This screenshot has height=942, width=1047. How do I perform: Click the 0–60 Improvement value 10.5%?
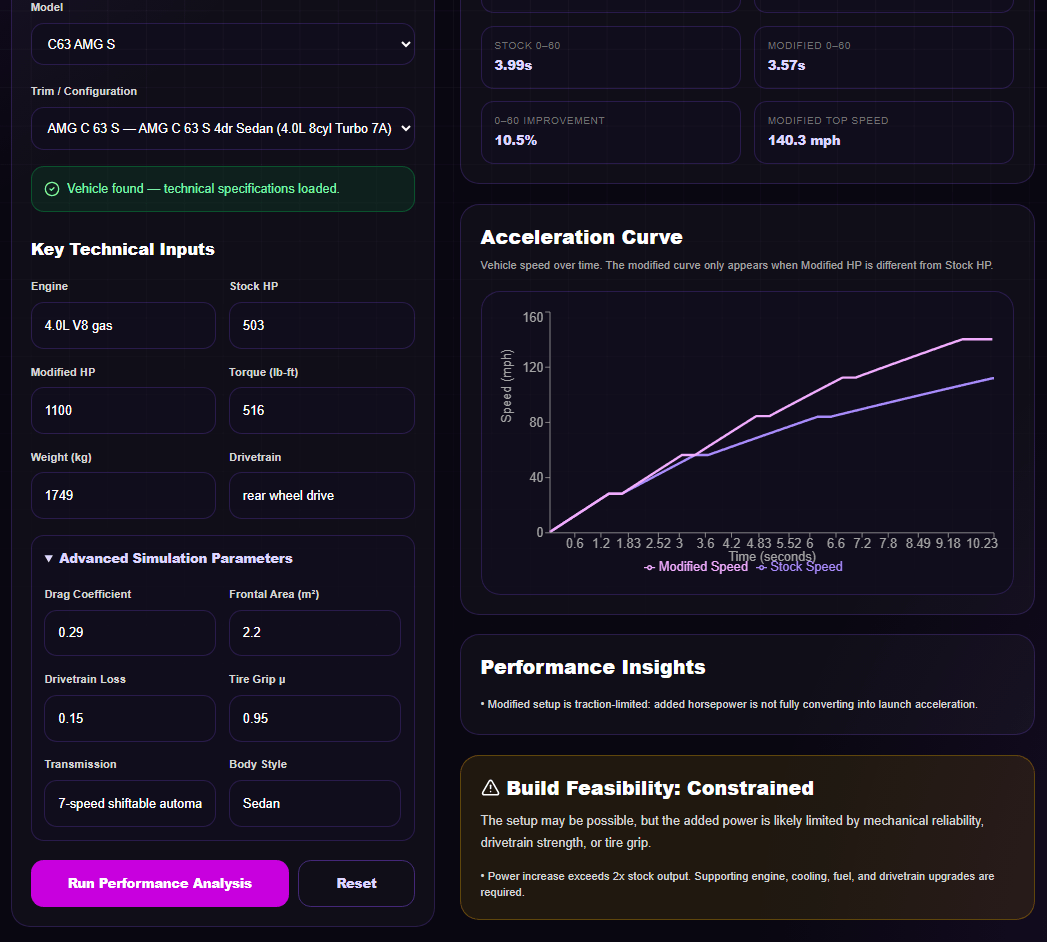[515, 140]
